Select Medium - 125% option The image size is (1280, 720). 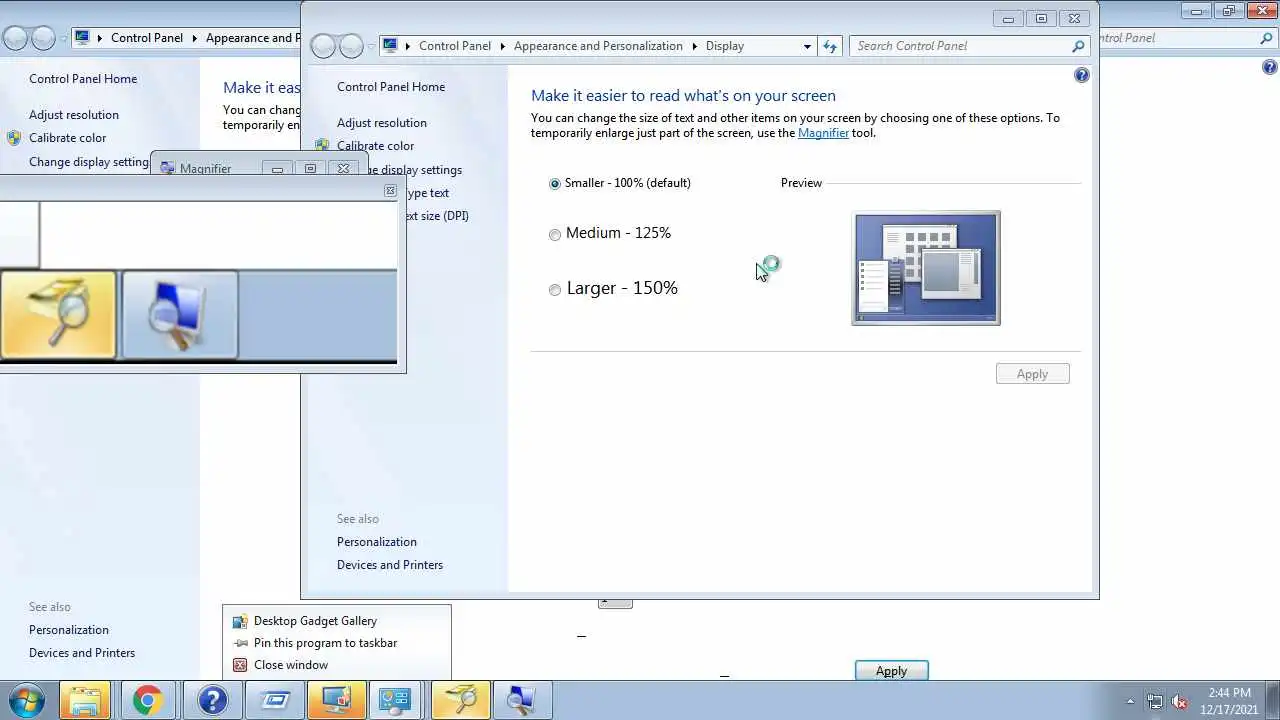tap(610, 233)
